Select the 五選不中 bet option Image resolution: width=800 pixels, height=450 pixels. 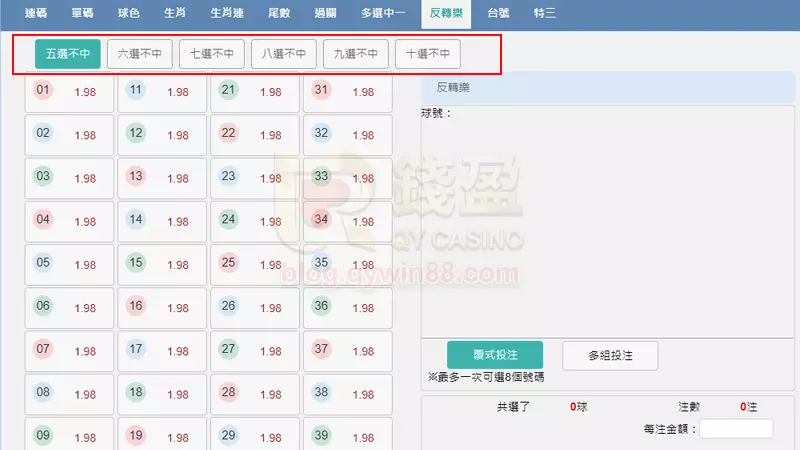tap(67, 54)
